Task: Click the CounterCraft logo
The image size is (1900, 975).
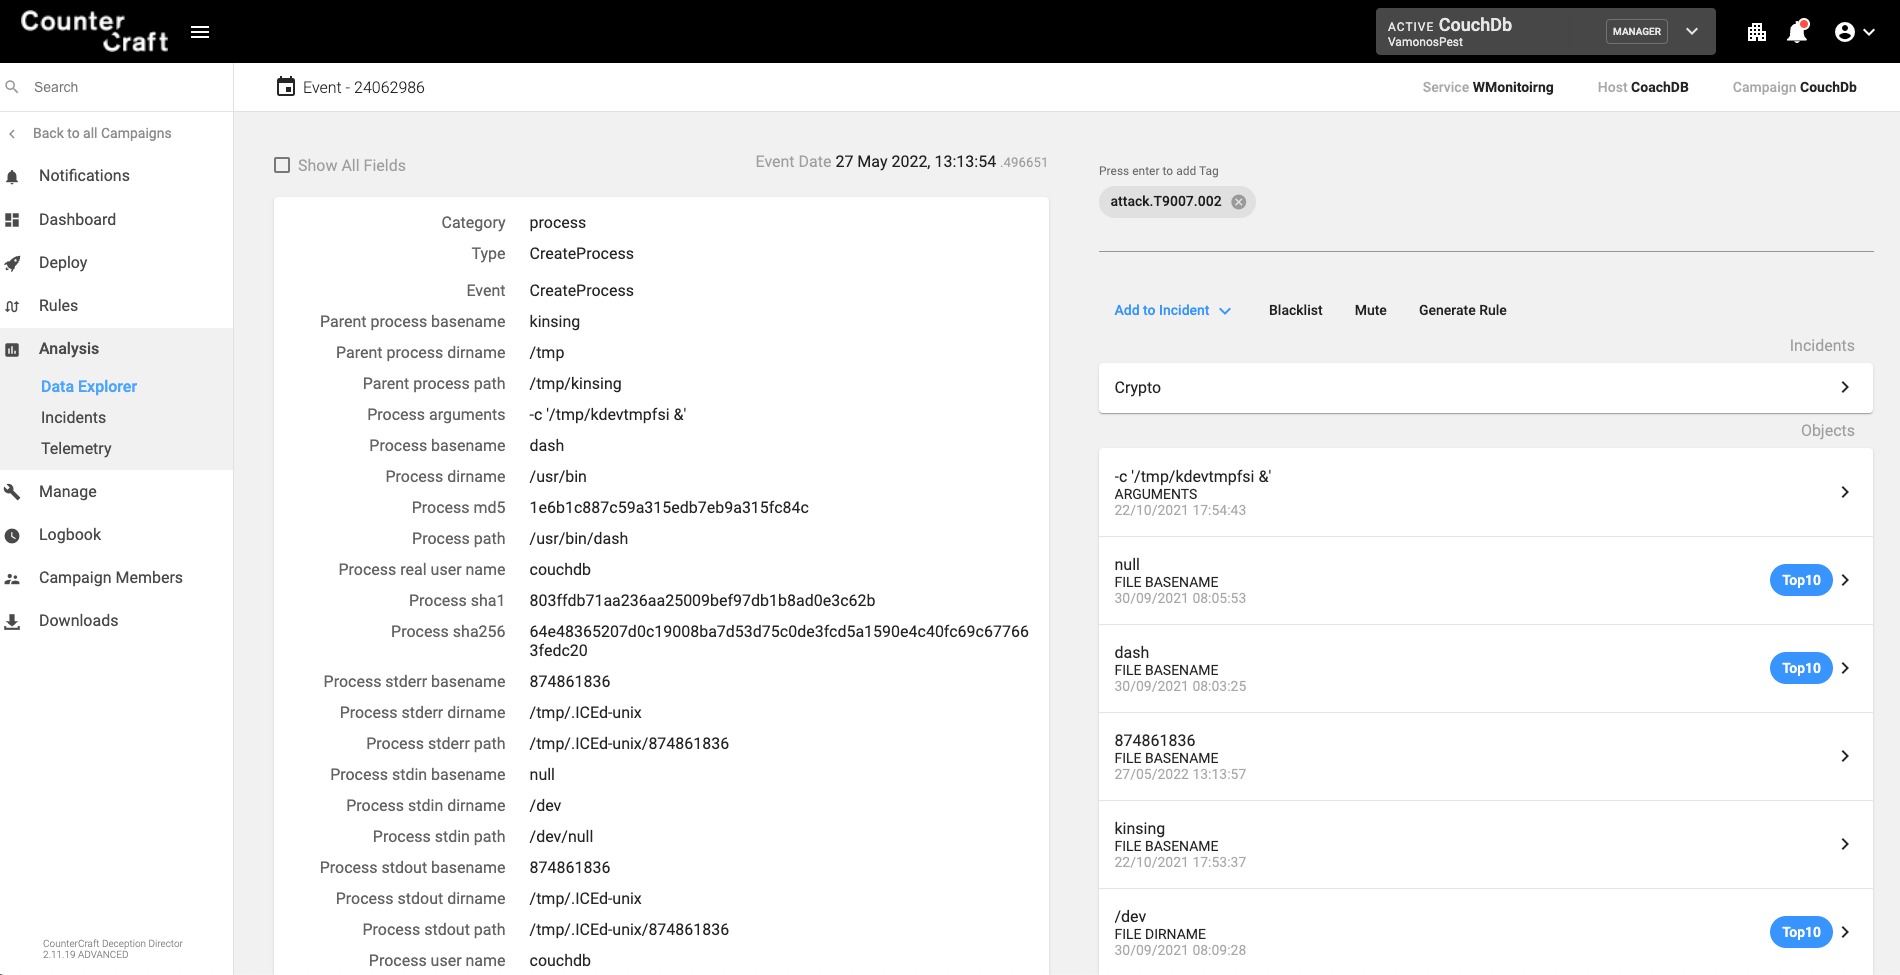Action: [94, 31]
